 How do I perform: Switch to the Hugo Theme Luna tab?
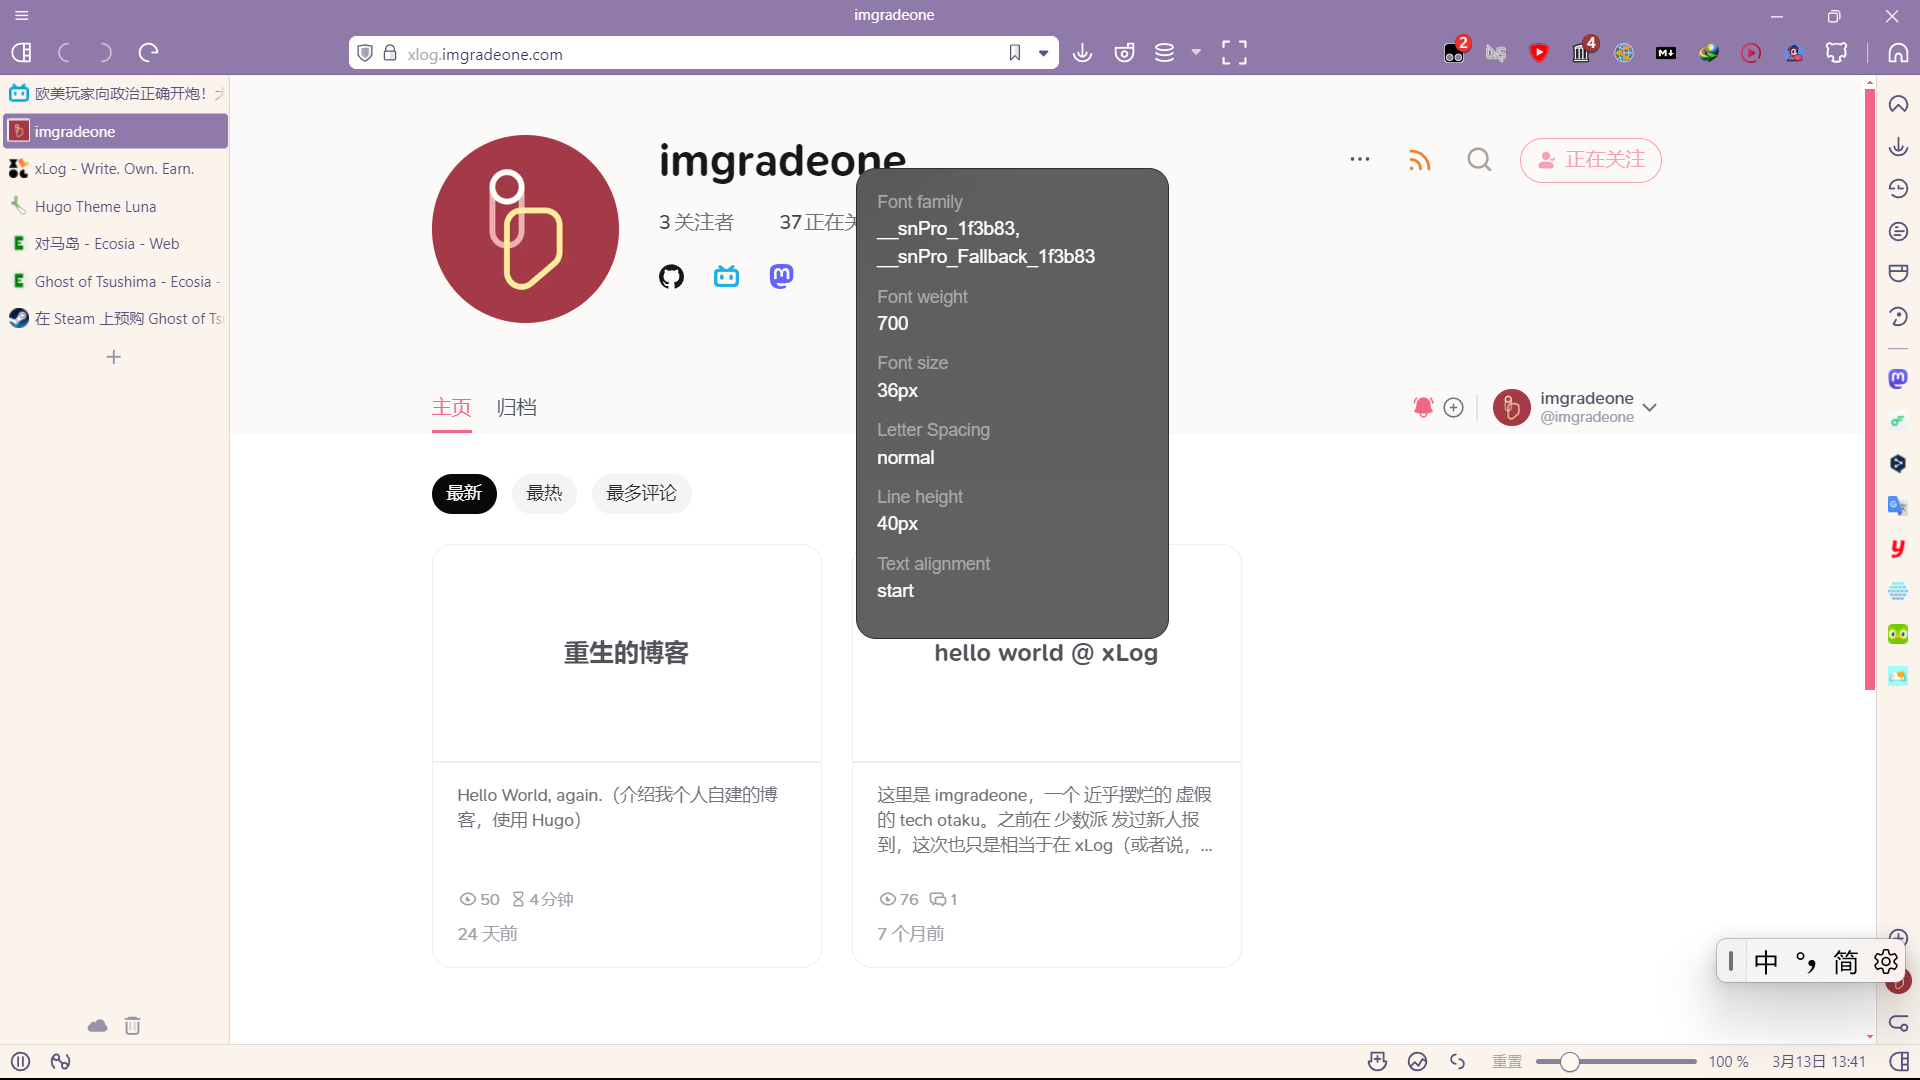[116, 206]
